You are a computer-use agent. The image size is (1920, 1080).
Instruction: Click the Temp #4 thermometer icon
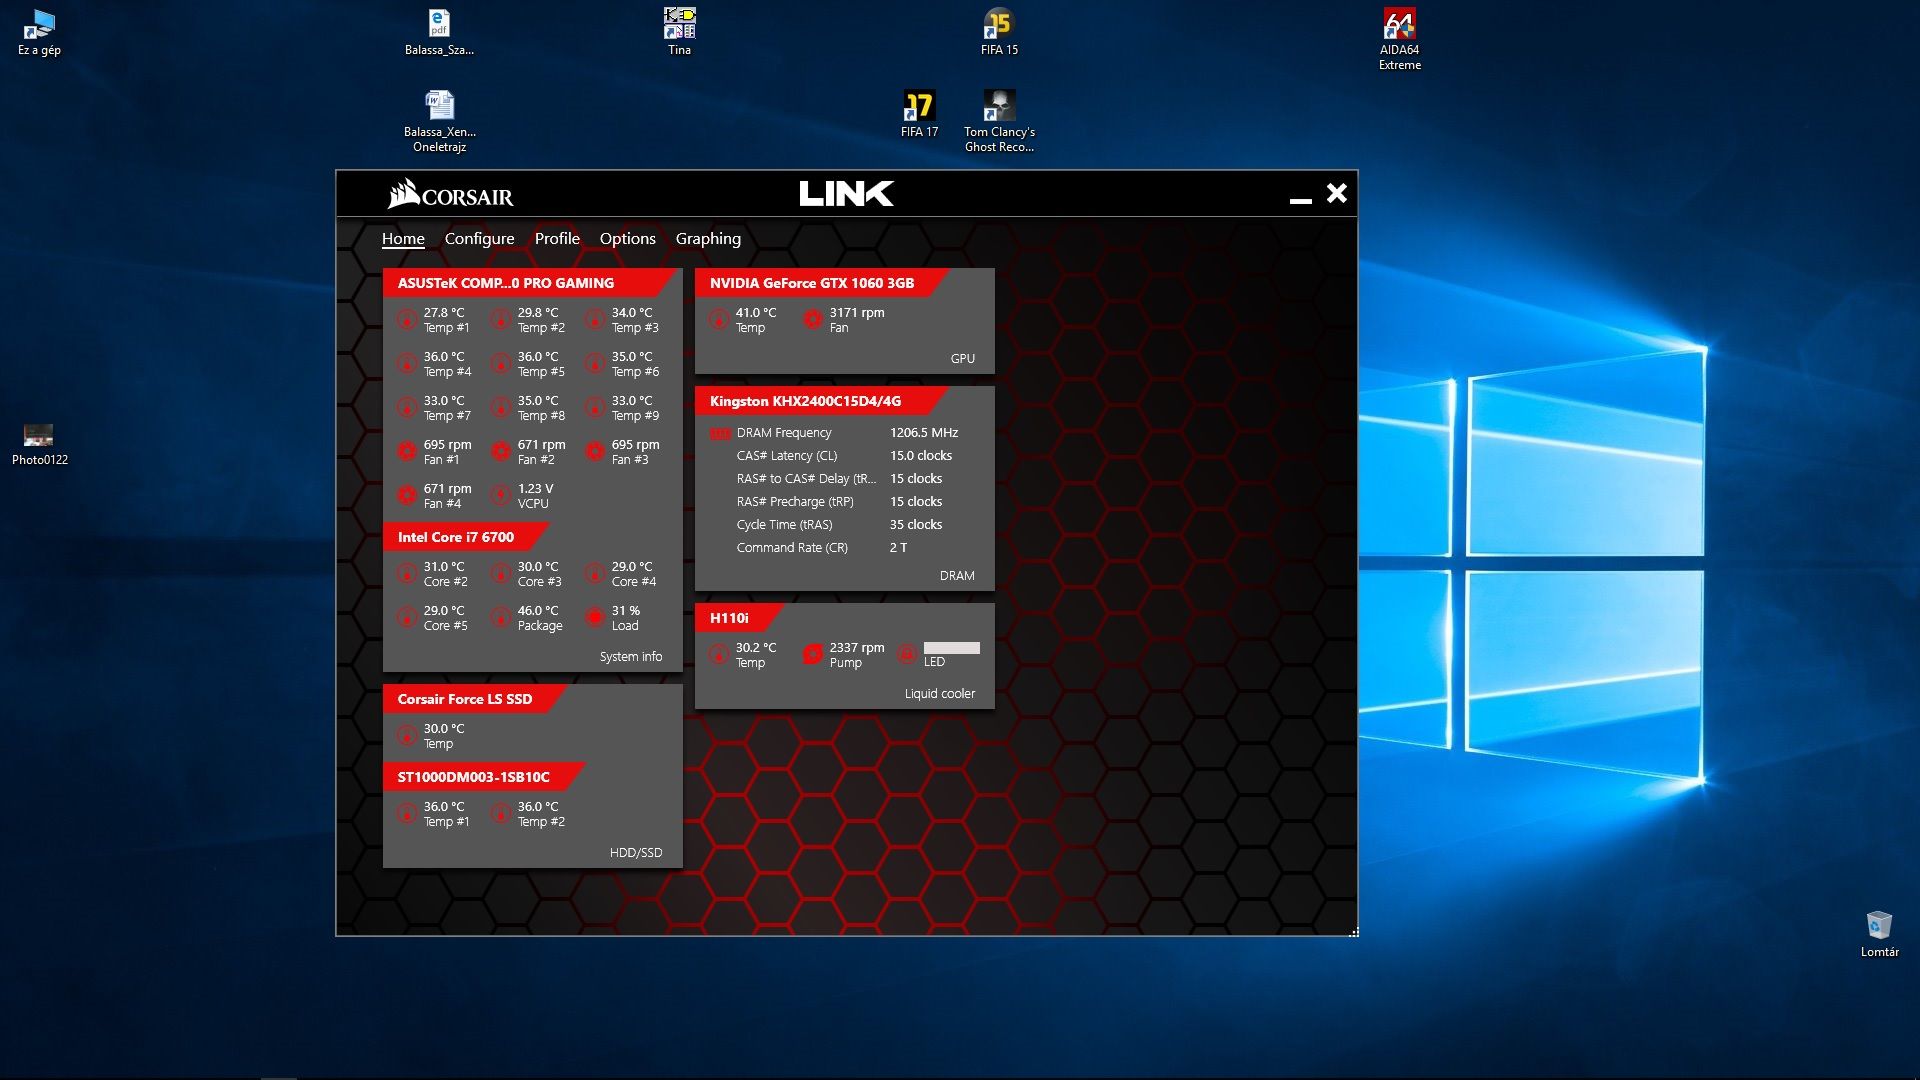point(407,364)
